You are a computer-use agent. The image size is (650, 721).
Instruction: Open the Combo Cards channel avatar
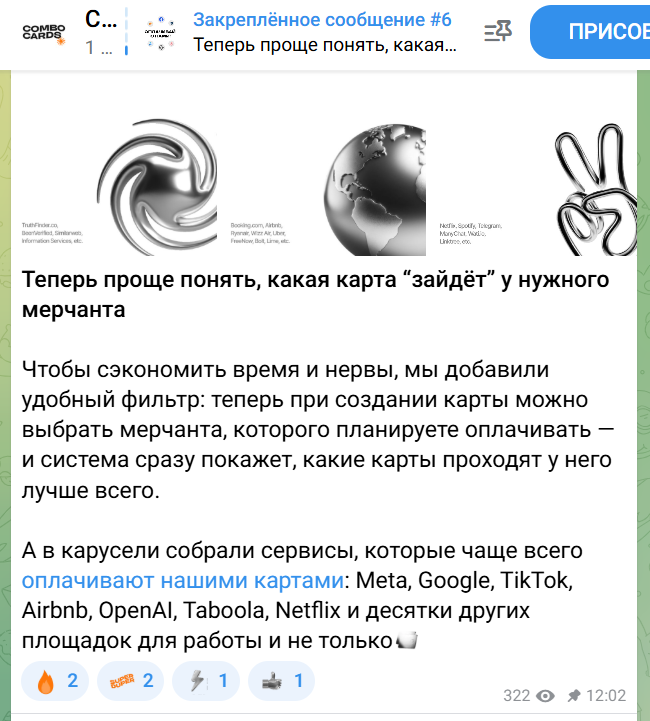coord(44,33)
